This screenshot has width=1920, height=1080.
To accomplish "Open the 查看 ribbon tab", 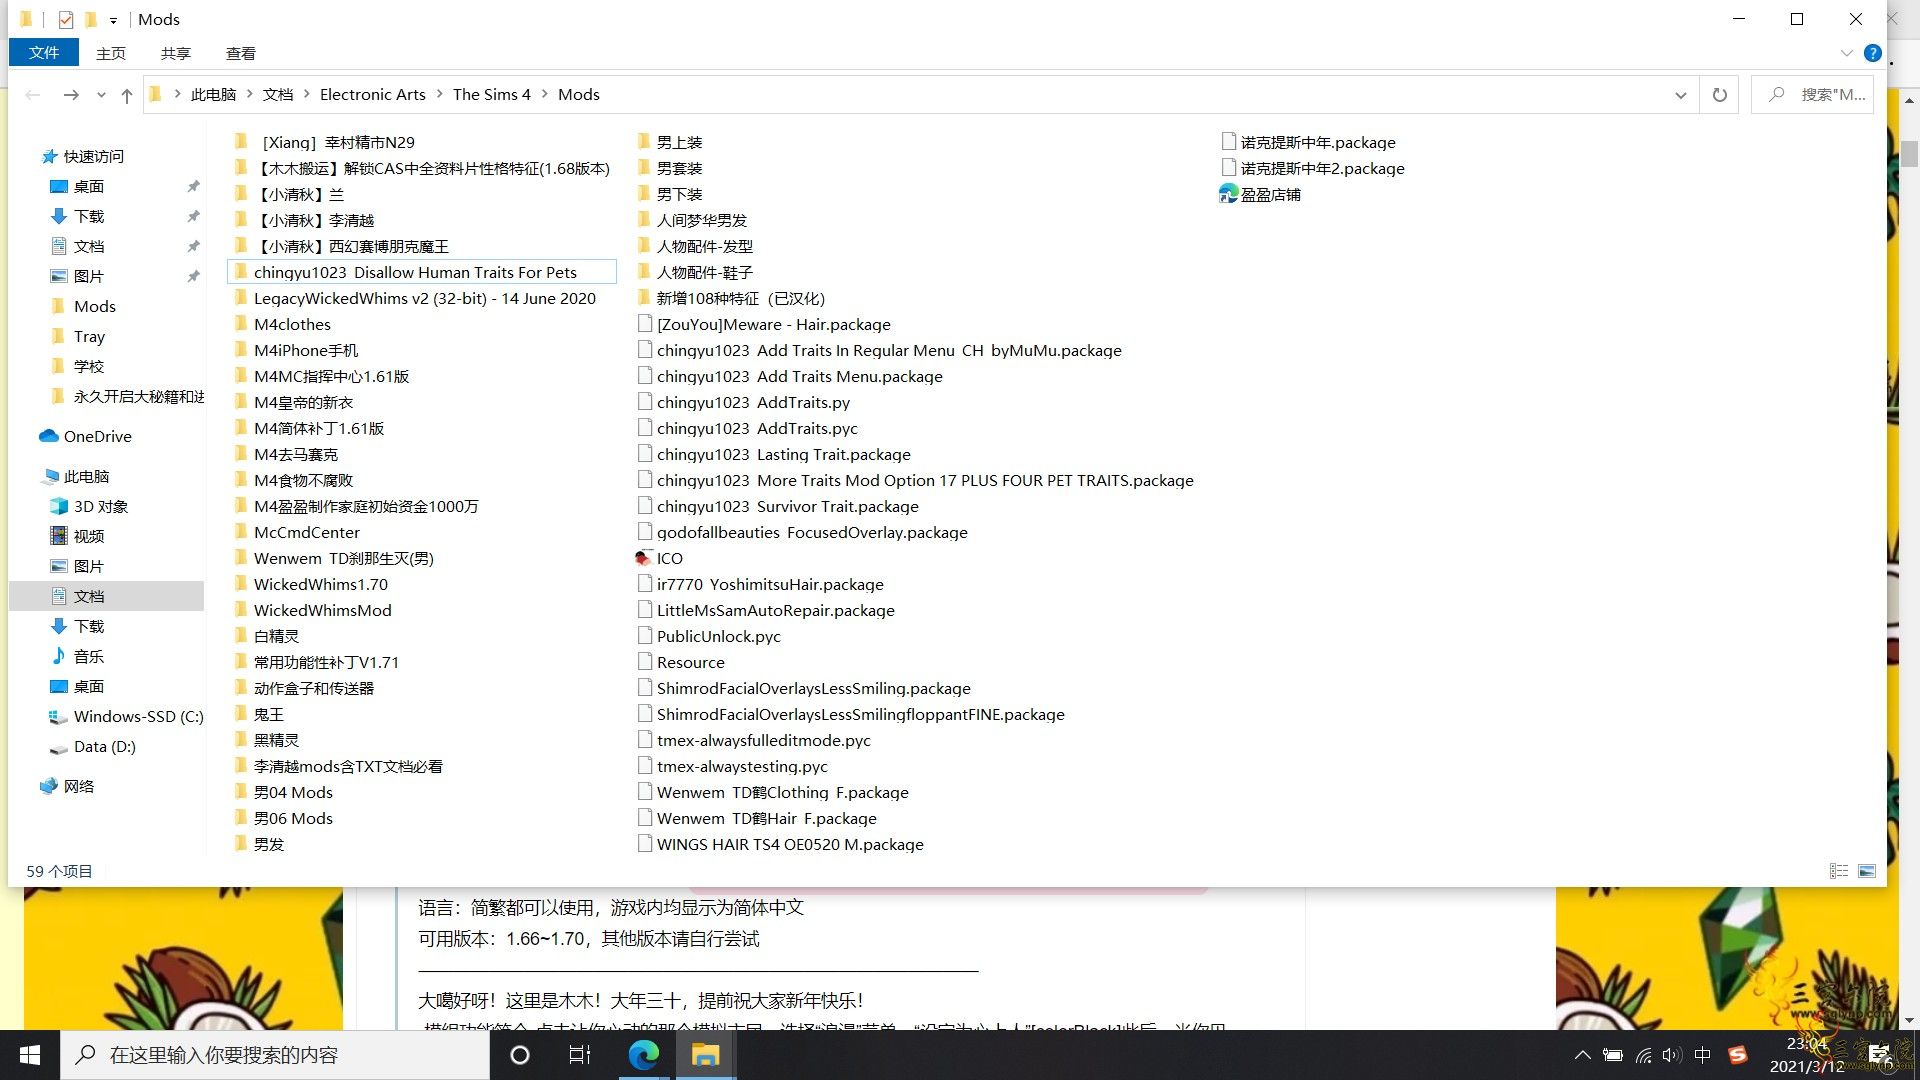I will pos(241,53).
